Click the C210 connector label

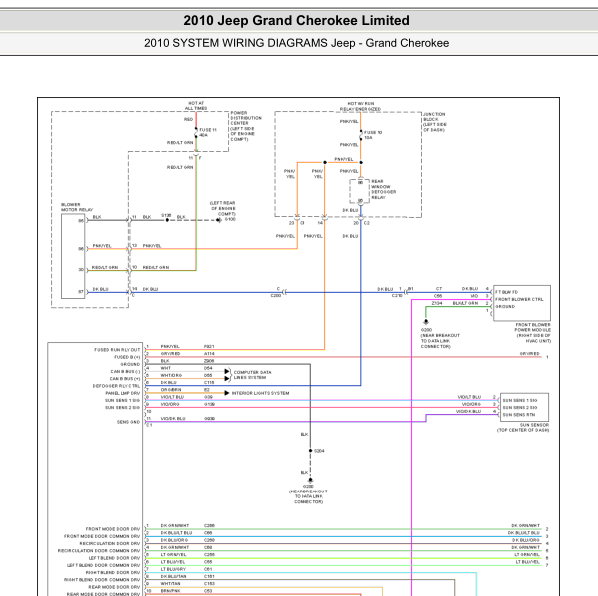pyautogui.click(x=397, y=296)
